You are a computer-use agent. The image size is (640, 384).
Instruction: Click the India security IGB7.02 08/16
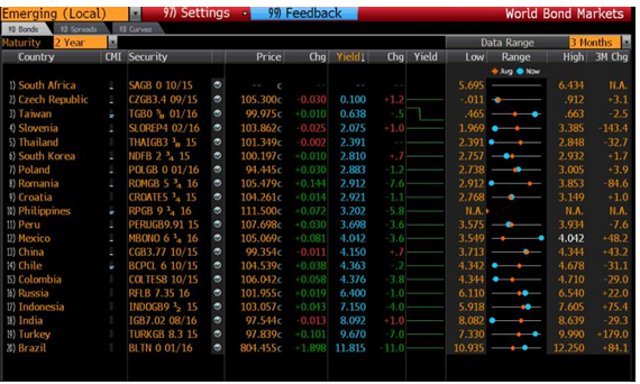coord(162,321)
